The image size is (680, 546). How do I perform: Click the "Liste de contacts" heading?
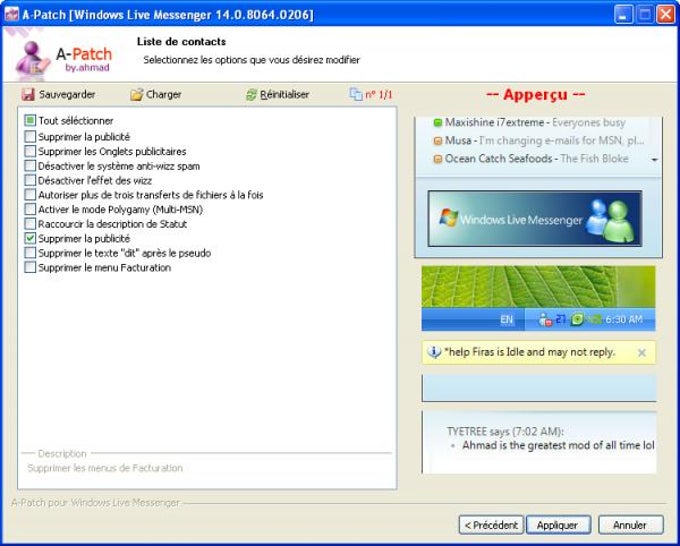181,42
